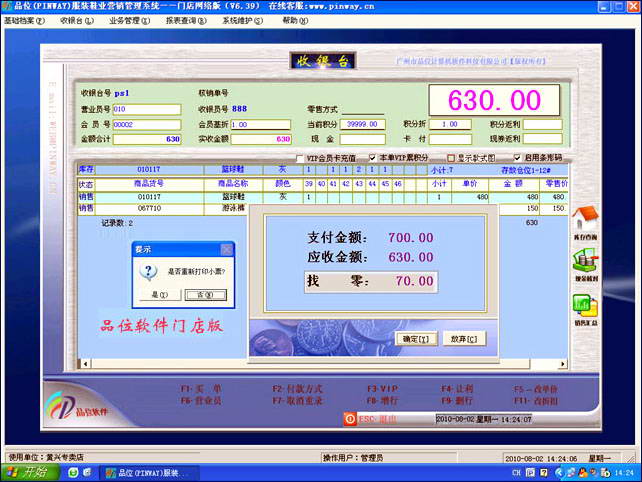Click the 会员基折 input field

point(261,124)
